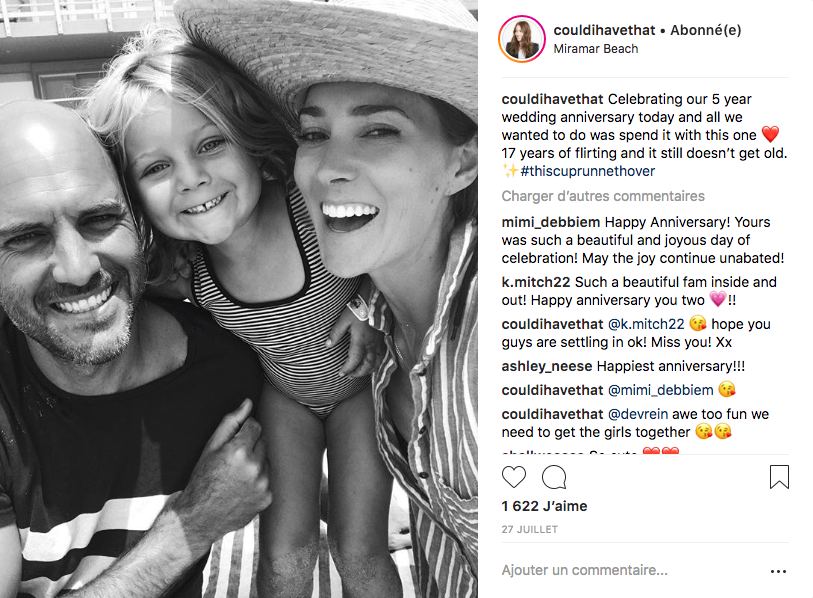Open the @devrein mention link
The image size is (813, 598).
coord(637,414)
